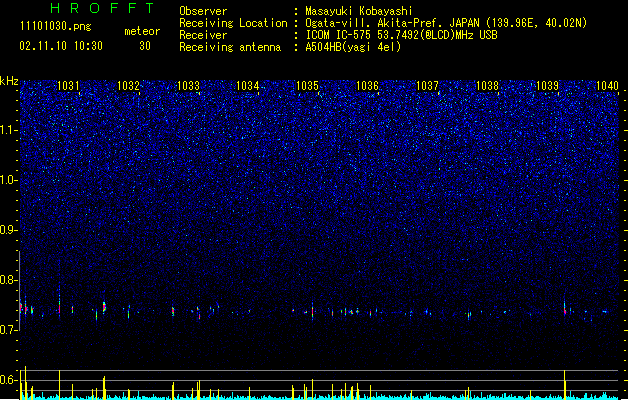This screenshot has width=629, height=400.
Task: Click time marker 1038
Action: tap(487, 86)
